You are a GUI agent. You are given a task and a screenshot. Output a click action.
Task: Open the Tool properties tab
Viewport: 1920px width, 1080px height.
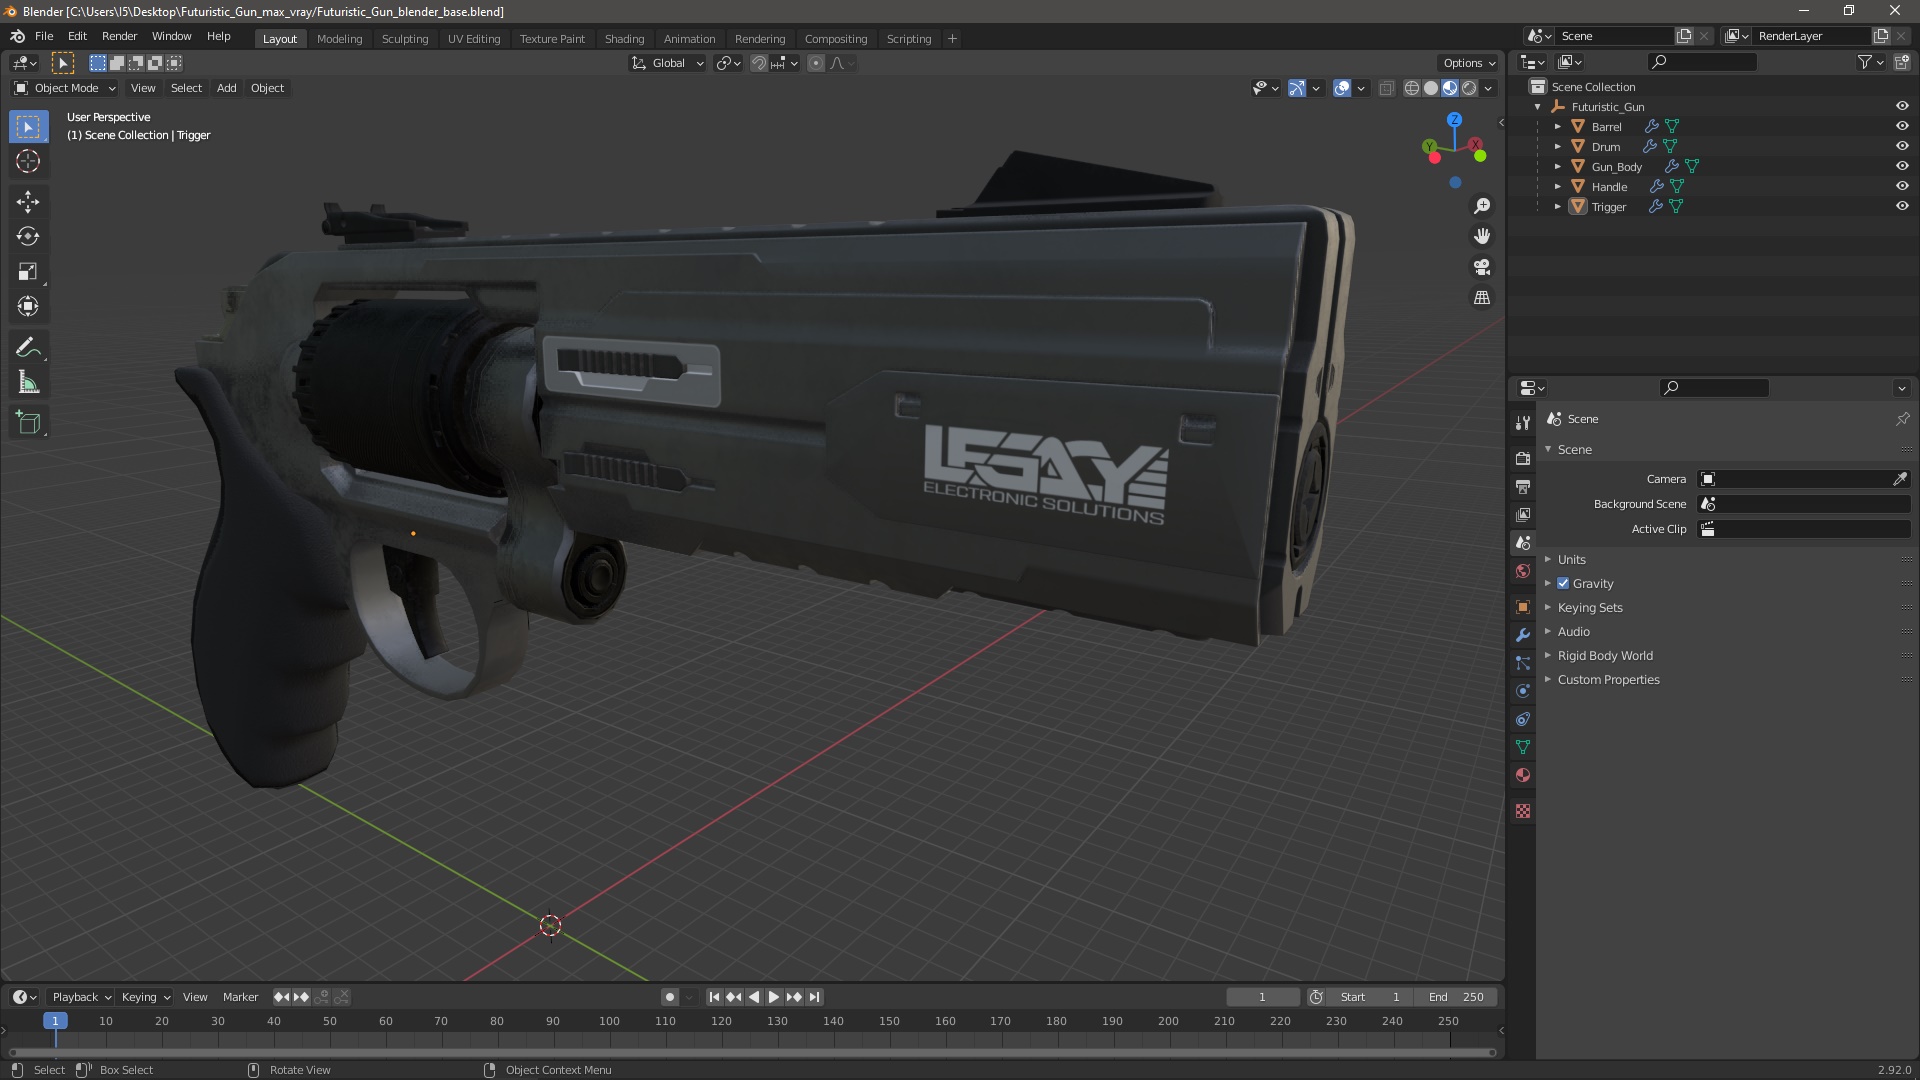(1523, 423)
